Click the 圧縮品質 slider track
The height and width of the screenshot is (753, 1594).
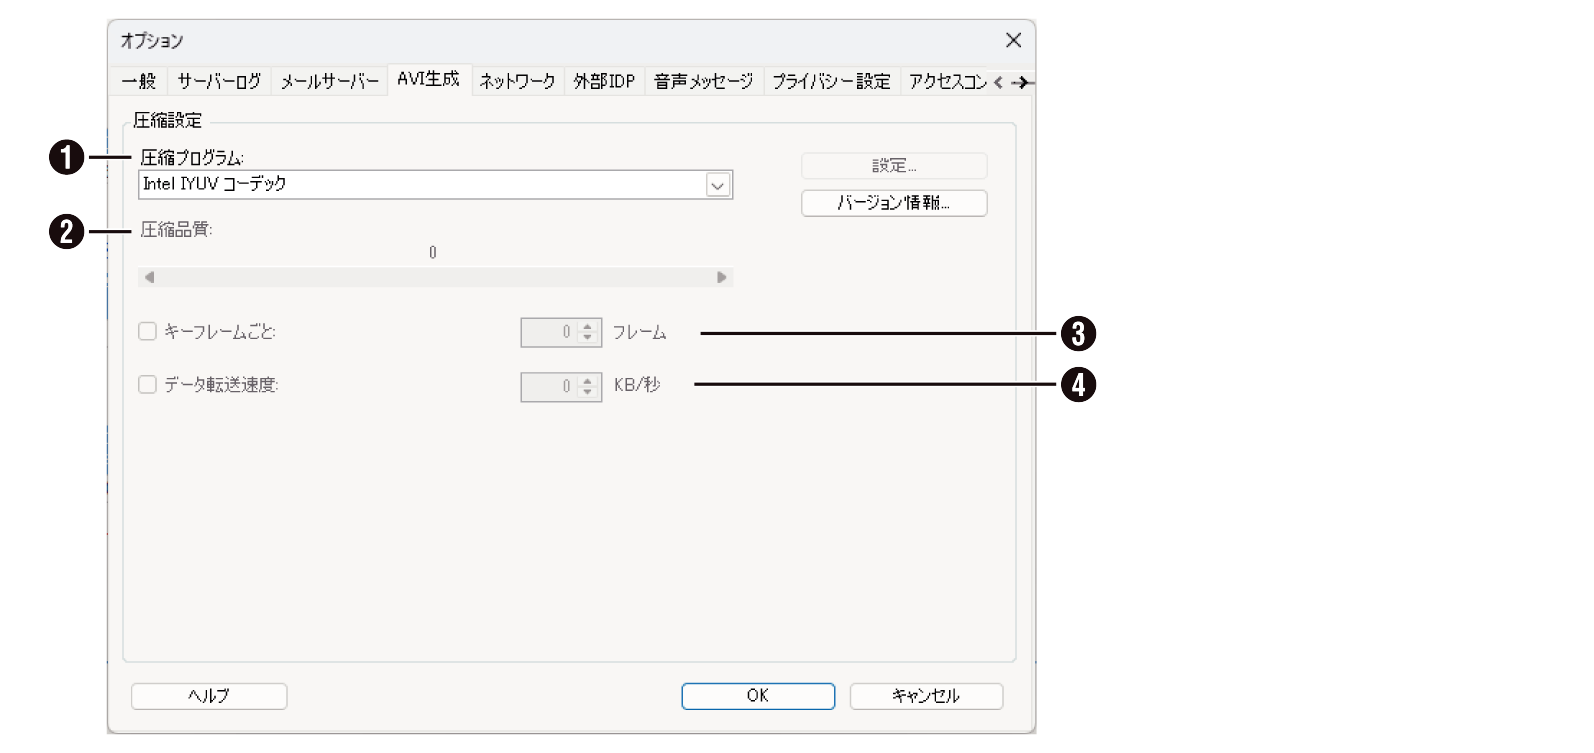point(435,277)
